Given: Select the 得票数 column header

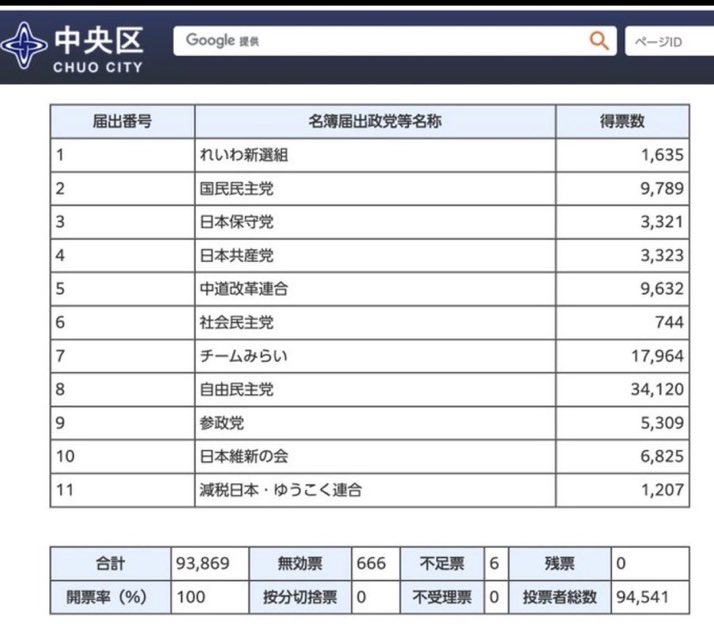Looking at the screenshot, I should tap(623, 121).
